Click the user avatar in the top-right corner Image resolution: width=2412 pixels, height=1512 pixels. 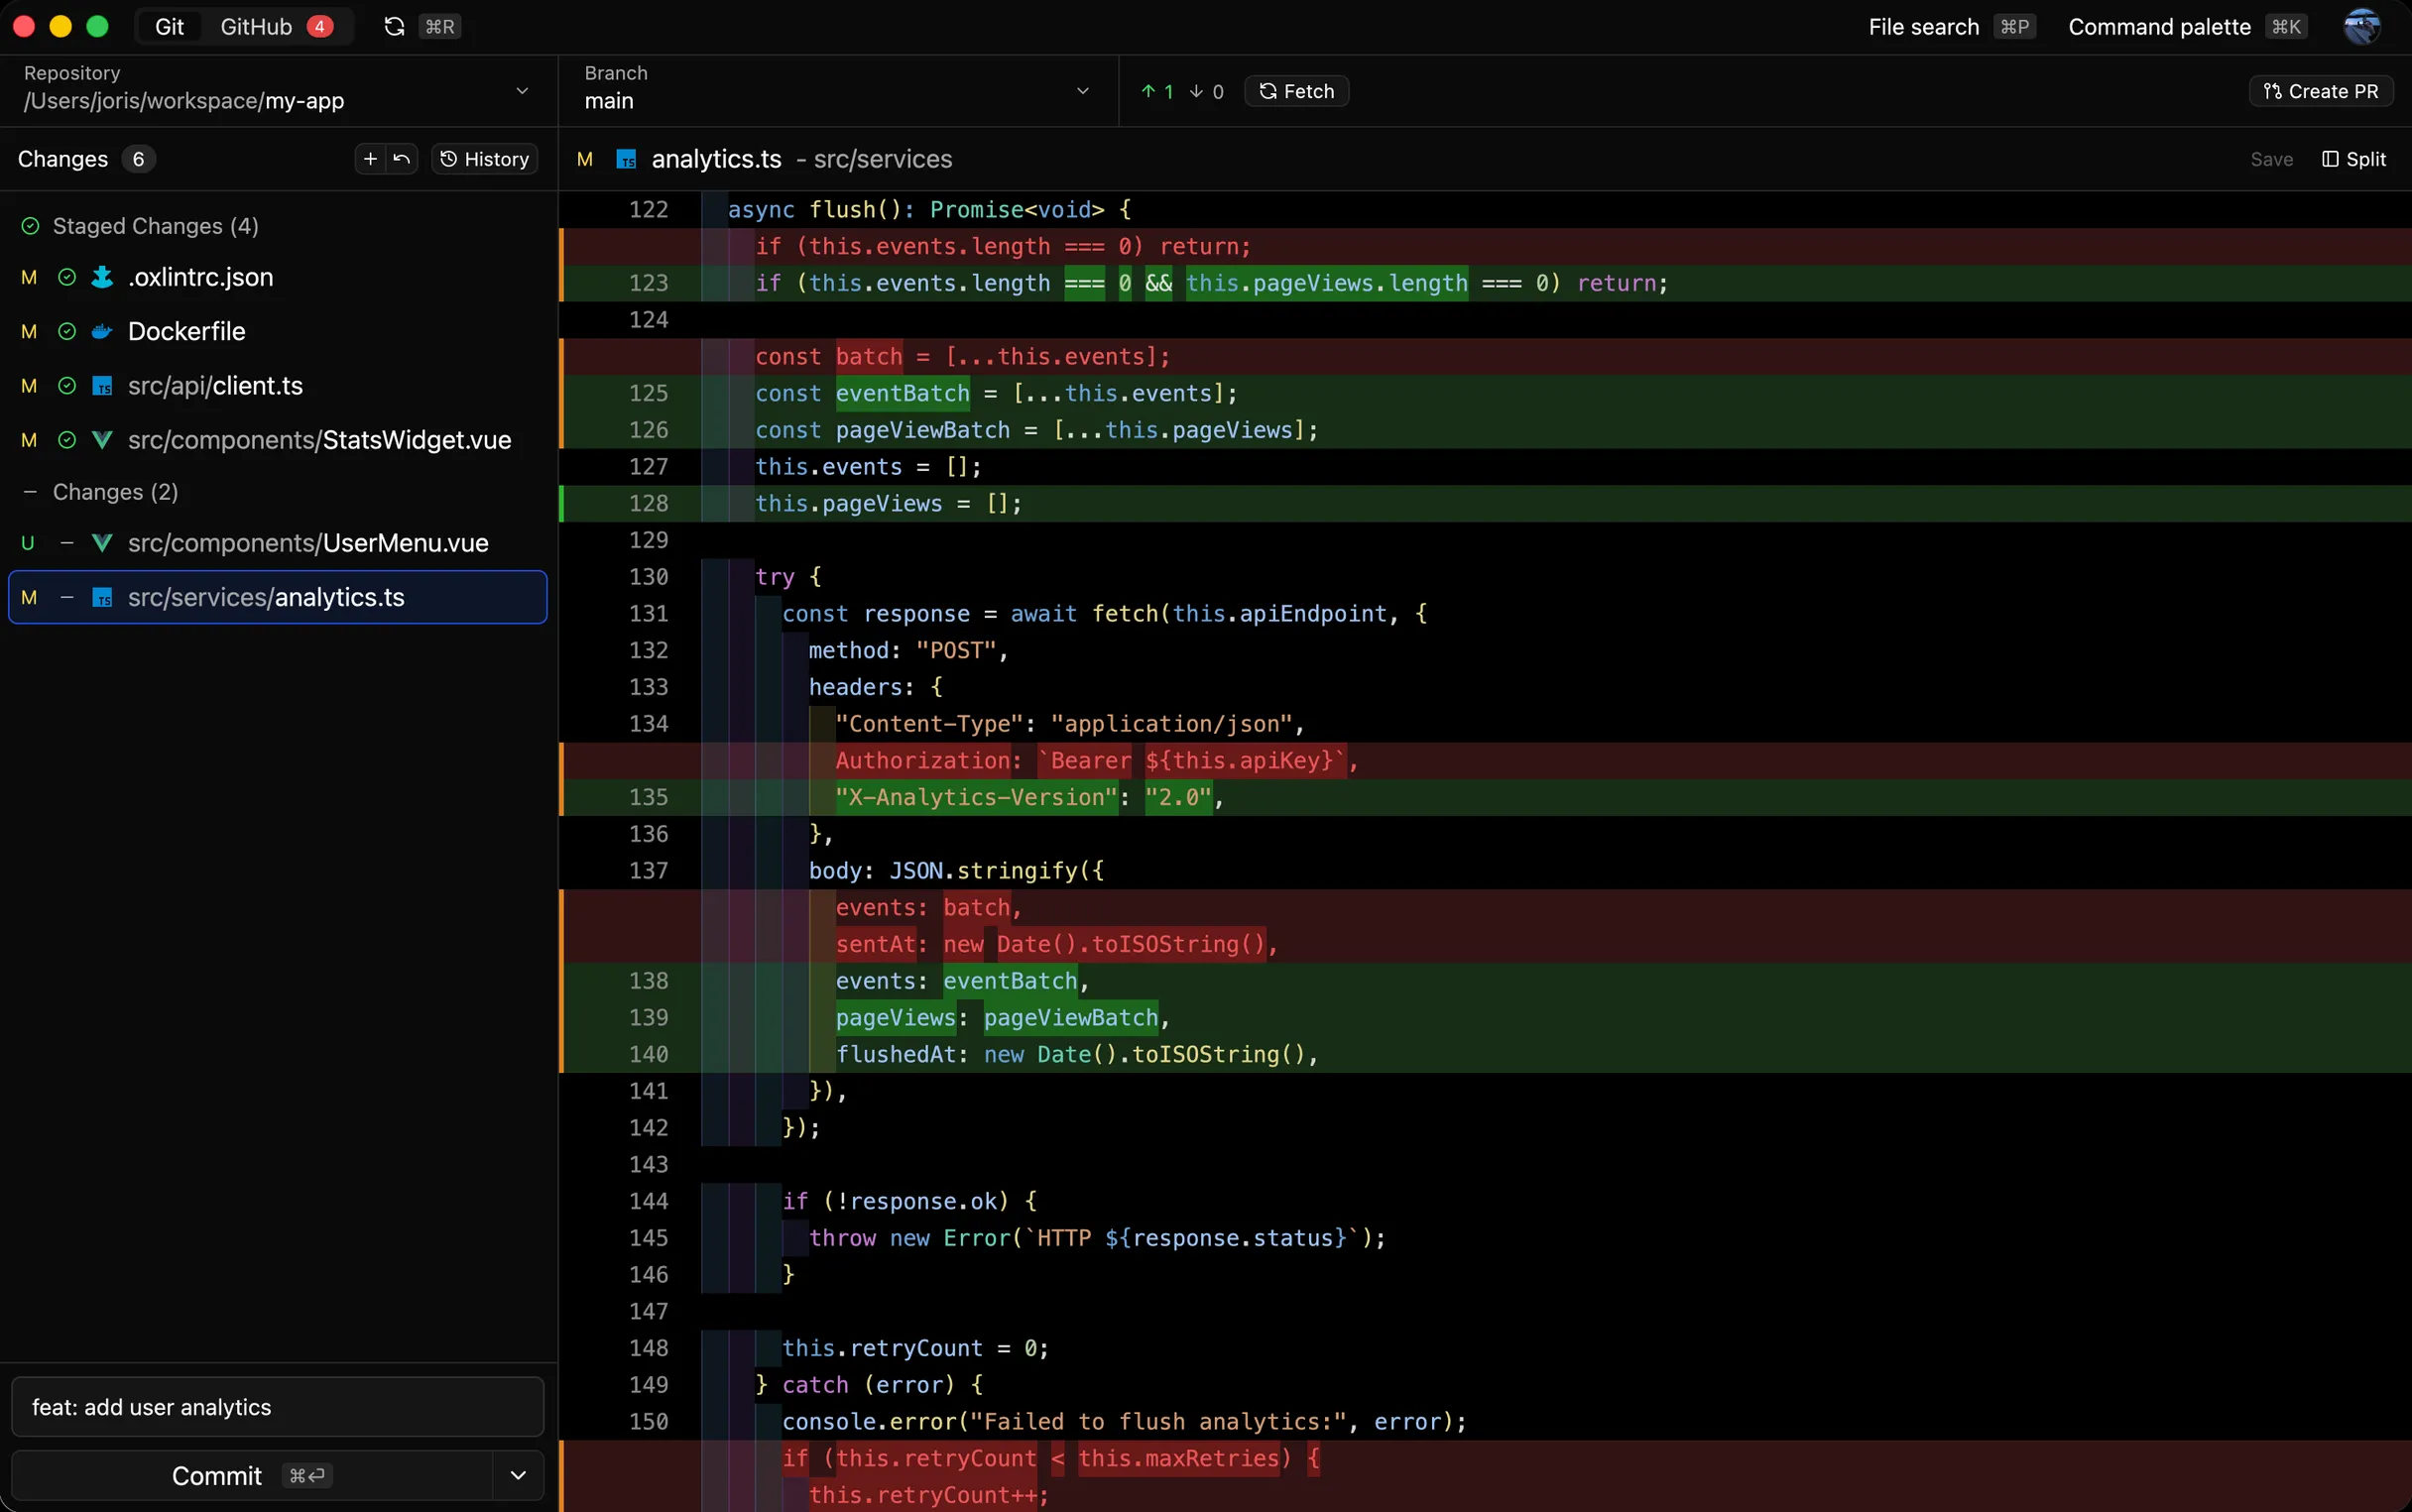point(2361,26)
